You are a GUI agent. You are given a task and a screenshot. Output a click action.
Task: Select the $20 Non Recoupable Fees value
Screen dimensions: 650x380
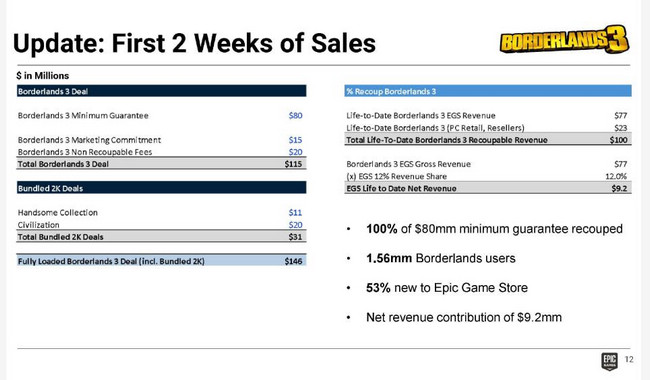(296, 152)
